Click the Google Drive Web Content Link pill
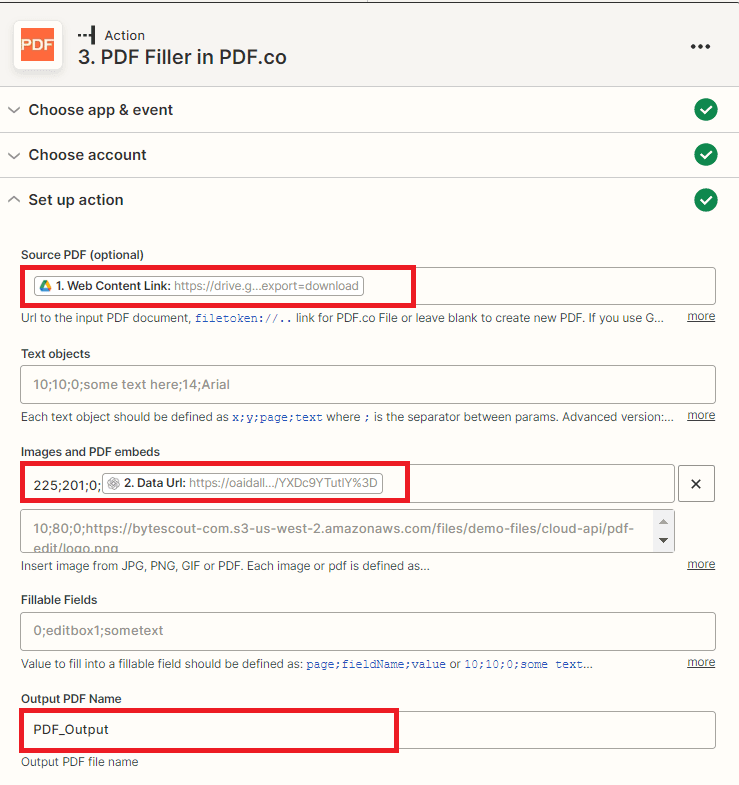The height and width of the screenshot is (785, 739). click(x=199, y=286)
